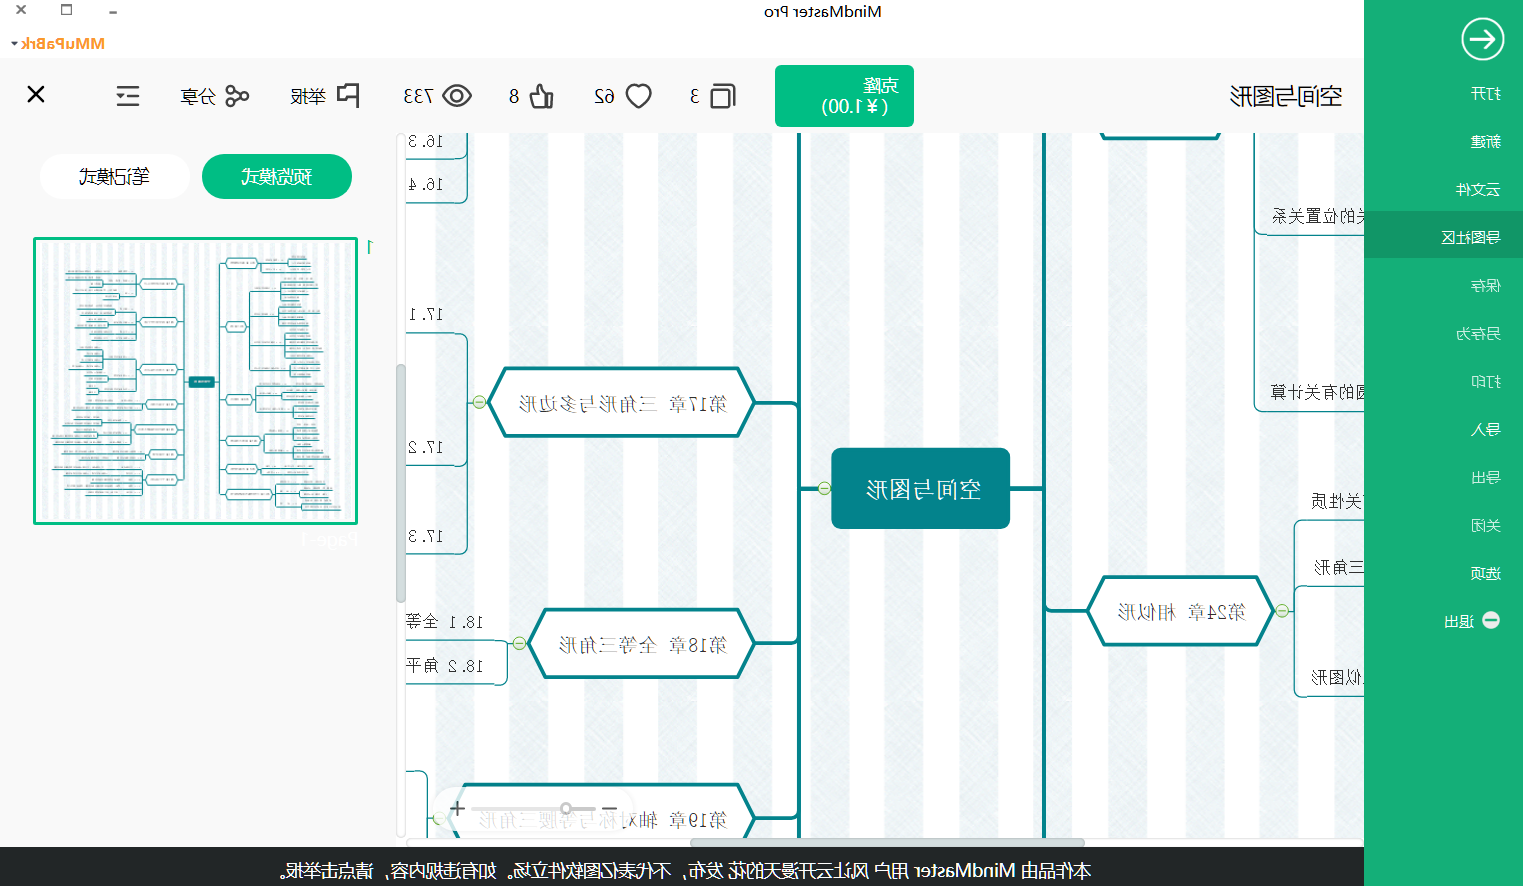This screenshot has width=1523, height=886.
Task: Click the '62' favorites count number
Action: tap(604, 96)
